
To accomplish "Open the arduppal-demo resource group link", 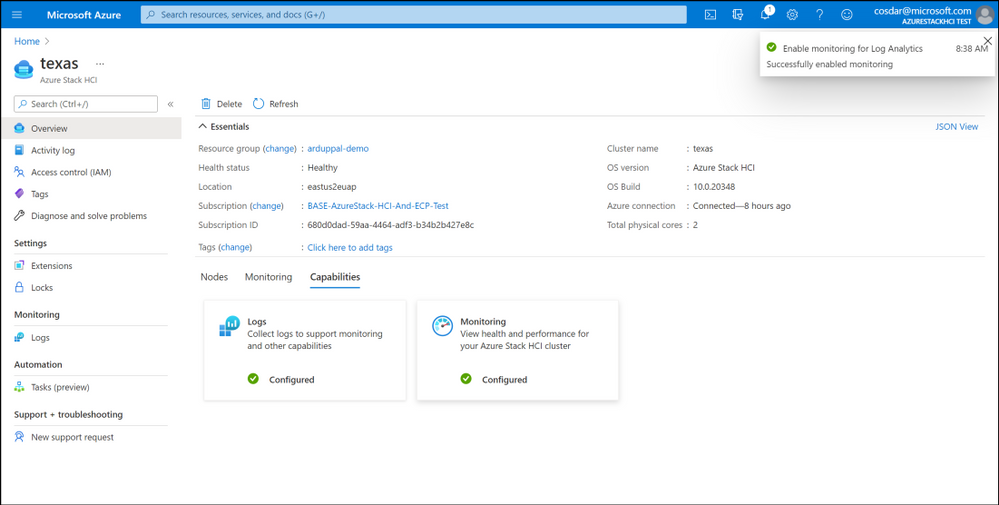I will [338, 148].
